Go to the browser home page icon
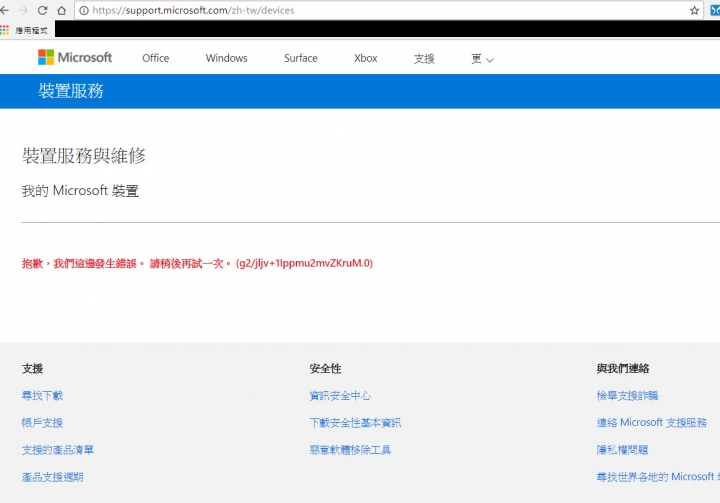 pyautogui.click(x=62, y=10)
